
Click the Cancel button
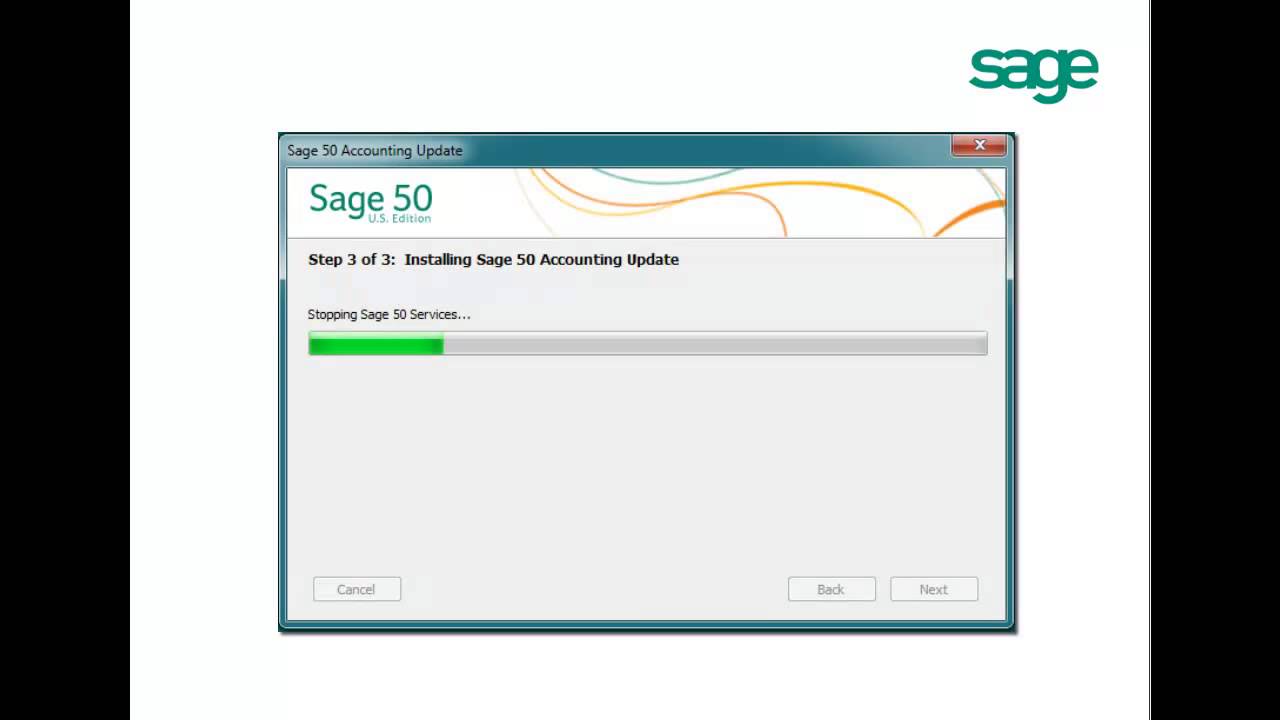(357, 589)
